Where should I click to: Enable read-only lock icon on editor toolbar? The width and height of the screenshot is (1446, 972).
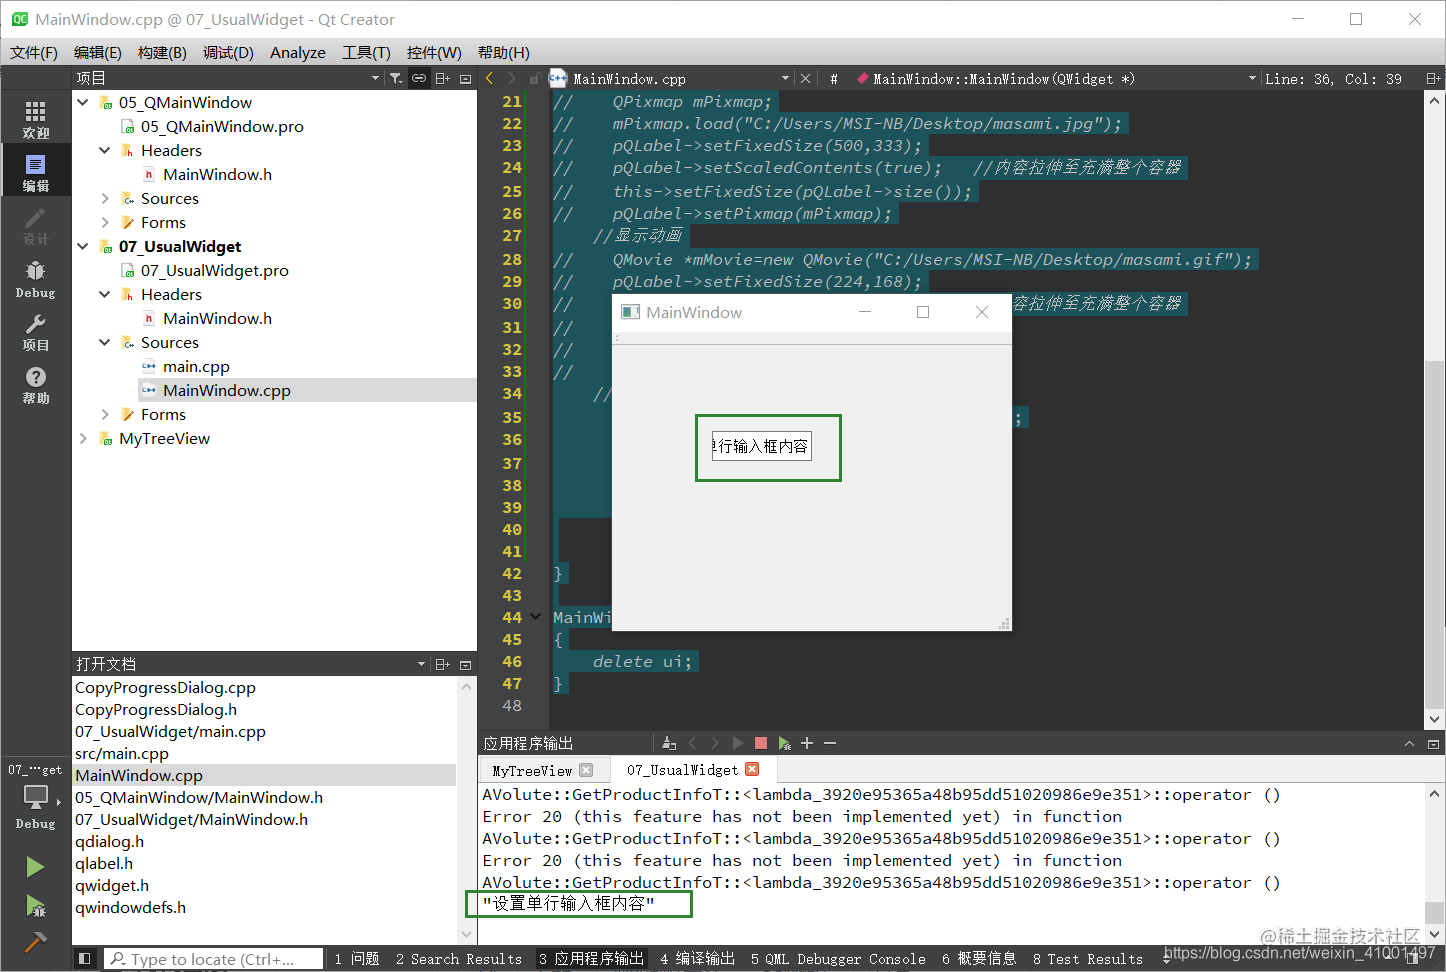click(x=536, y=78)
